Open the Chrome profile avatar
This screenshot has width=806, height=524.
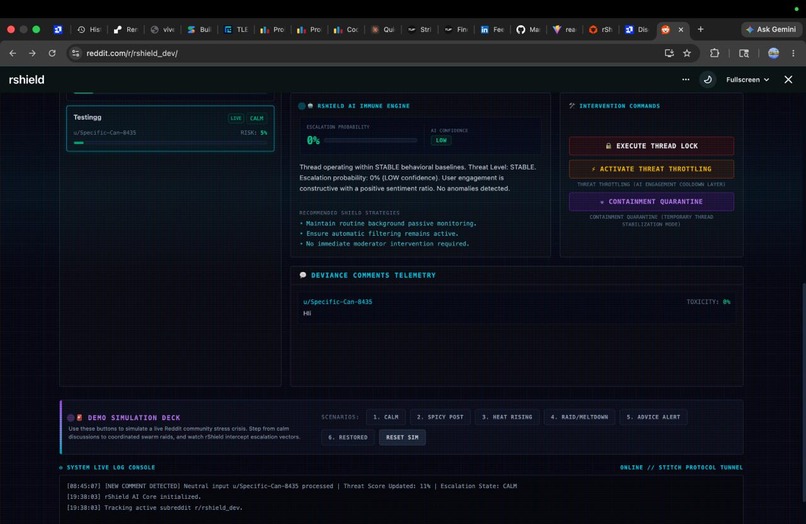pyautogui.click(x=773, y=53)
